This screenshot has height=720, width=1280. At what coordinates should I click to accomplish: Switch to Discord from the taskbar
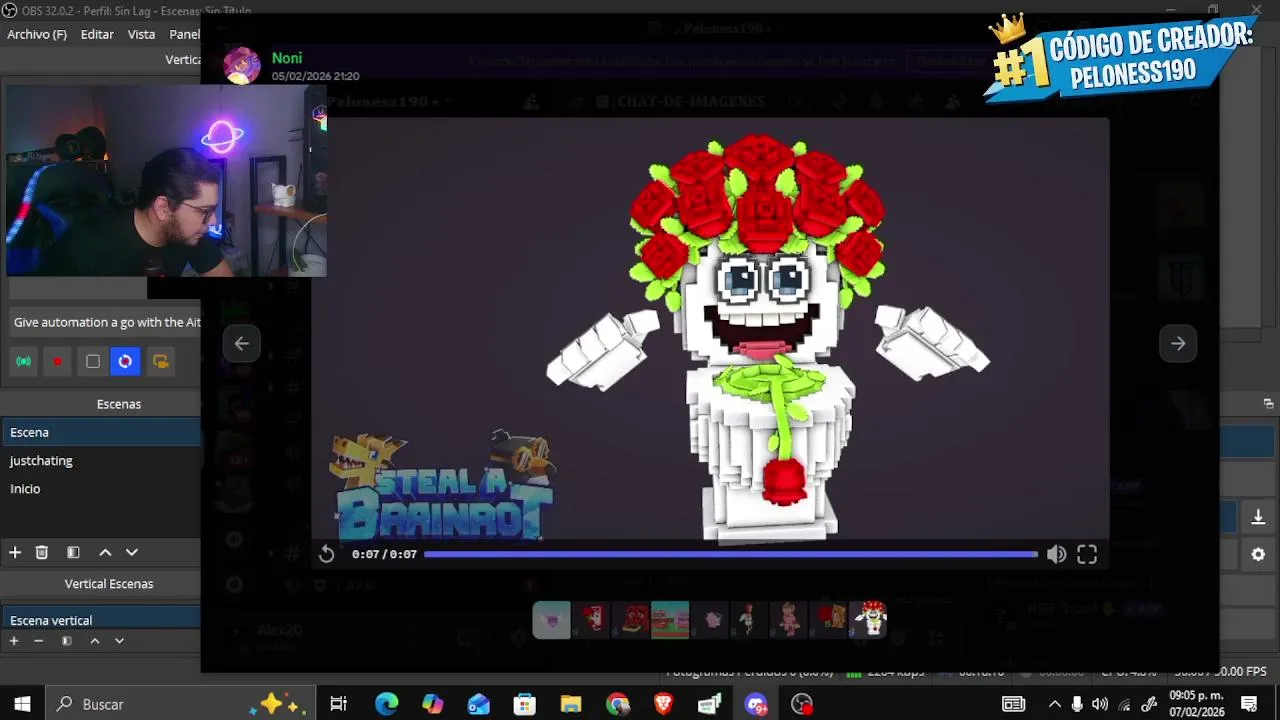(x=756, y=704)
